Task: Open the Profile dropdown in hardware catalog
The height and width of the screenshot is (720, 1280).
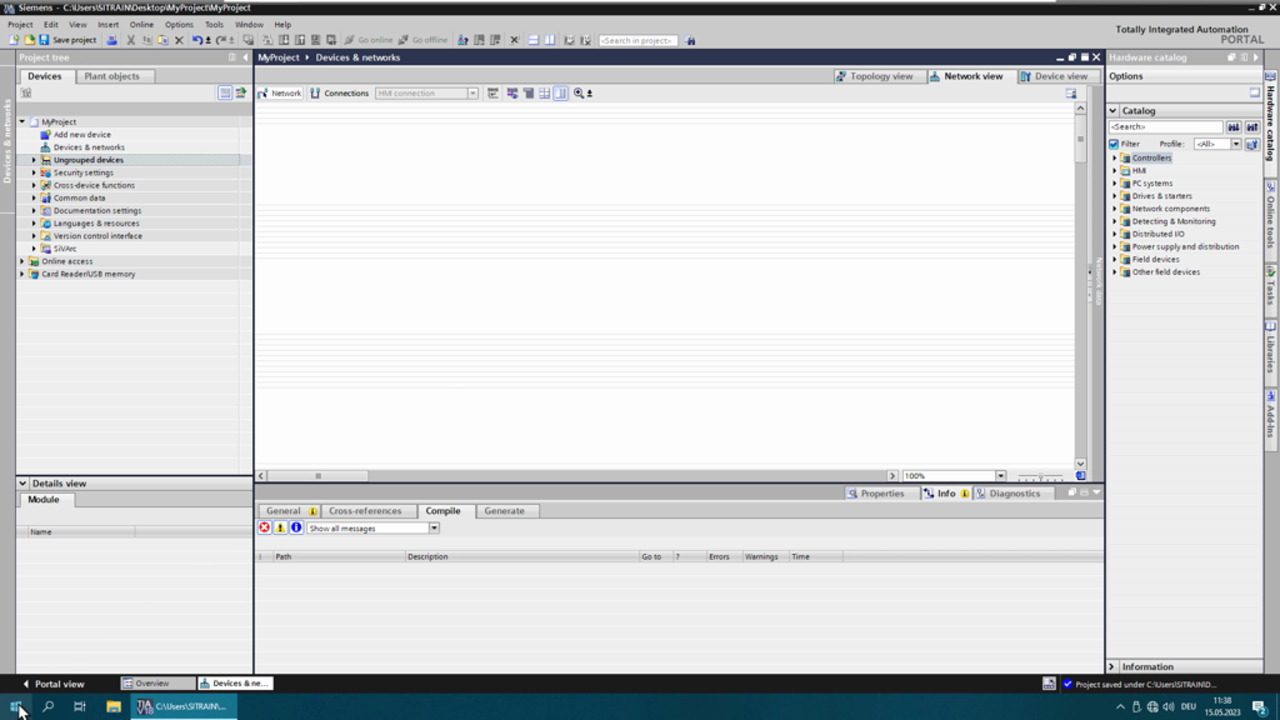Action: tap(1235, 144)
